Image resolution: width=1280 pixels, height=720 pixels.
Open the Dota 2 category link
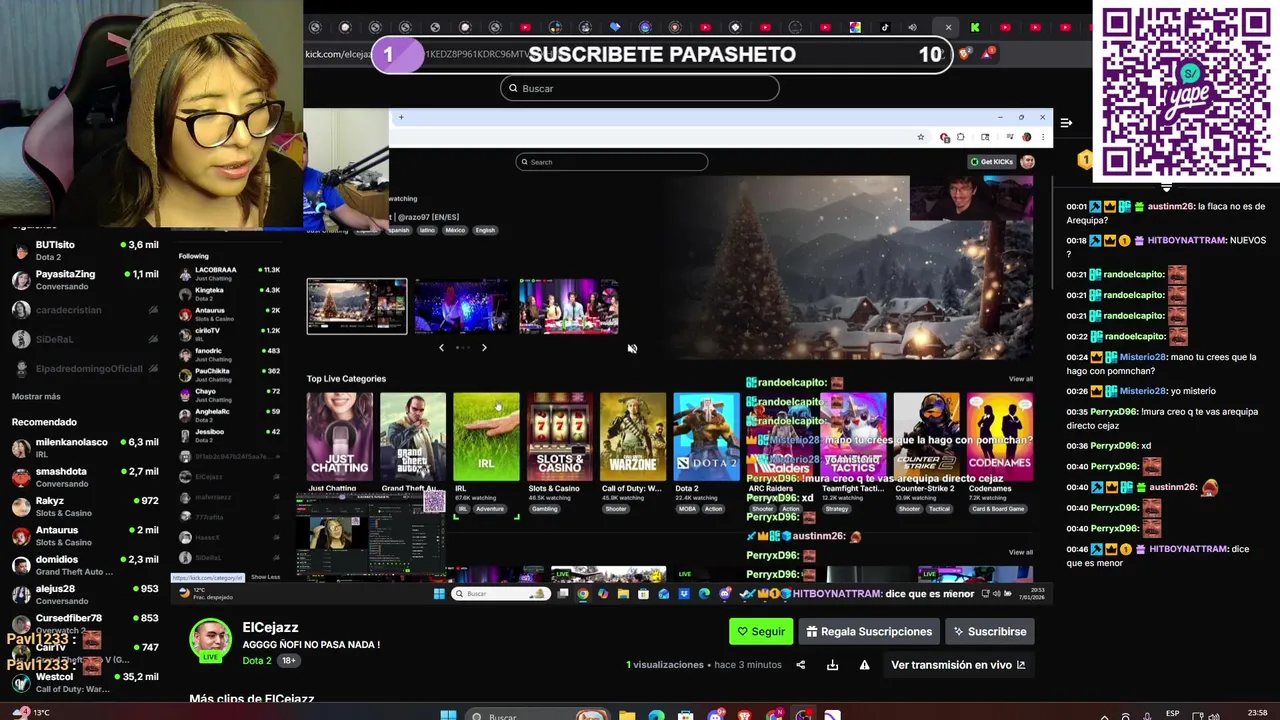(256, 660)
